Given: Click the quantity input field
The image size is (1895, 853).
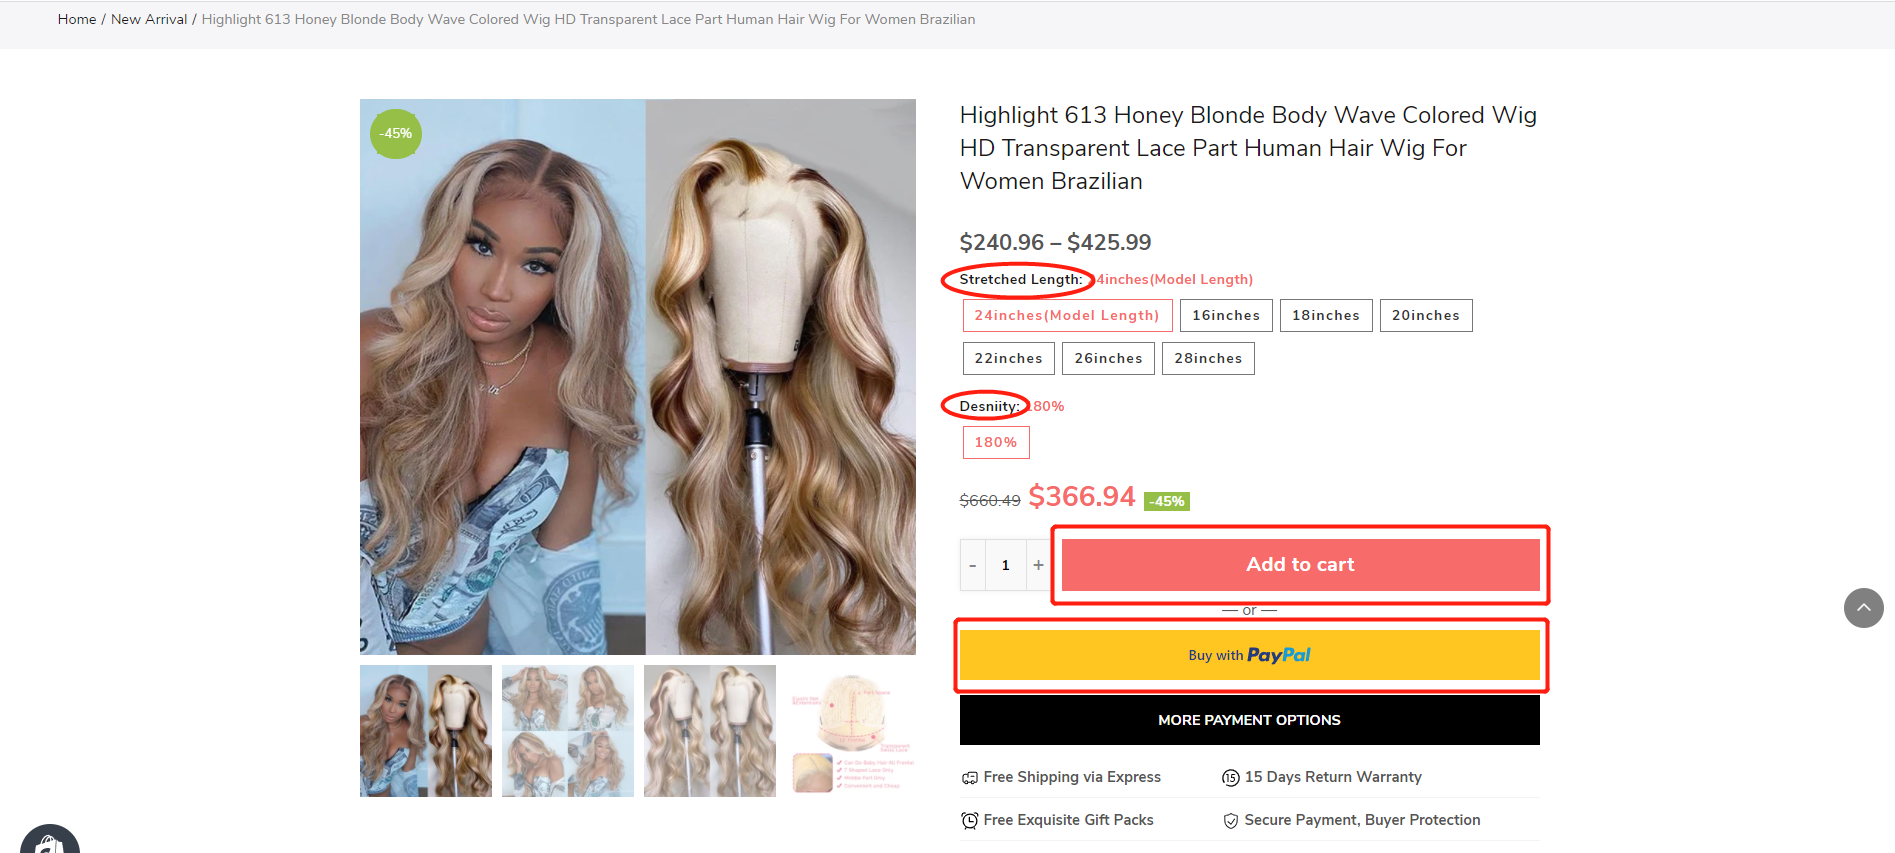Looking at the screenshot, I should point(1005,565).
